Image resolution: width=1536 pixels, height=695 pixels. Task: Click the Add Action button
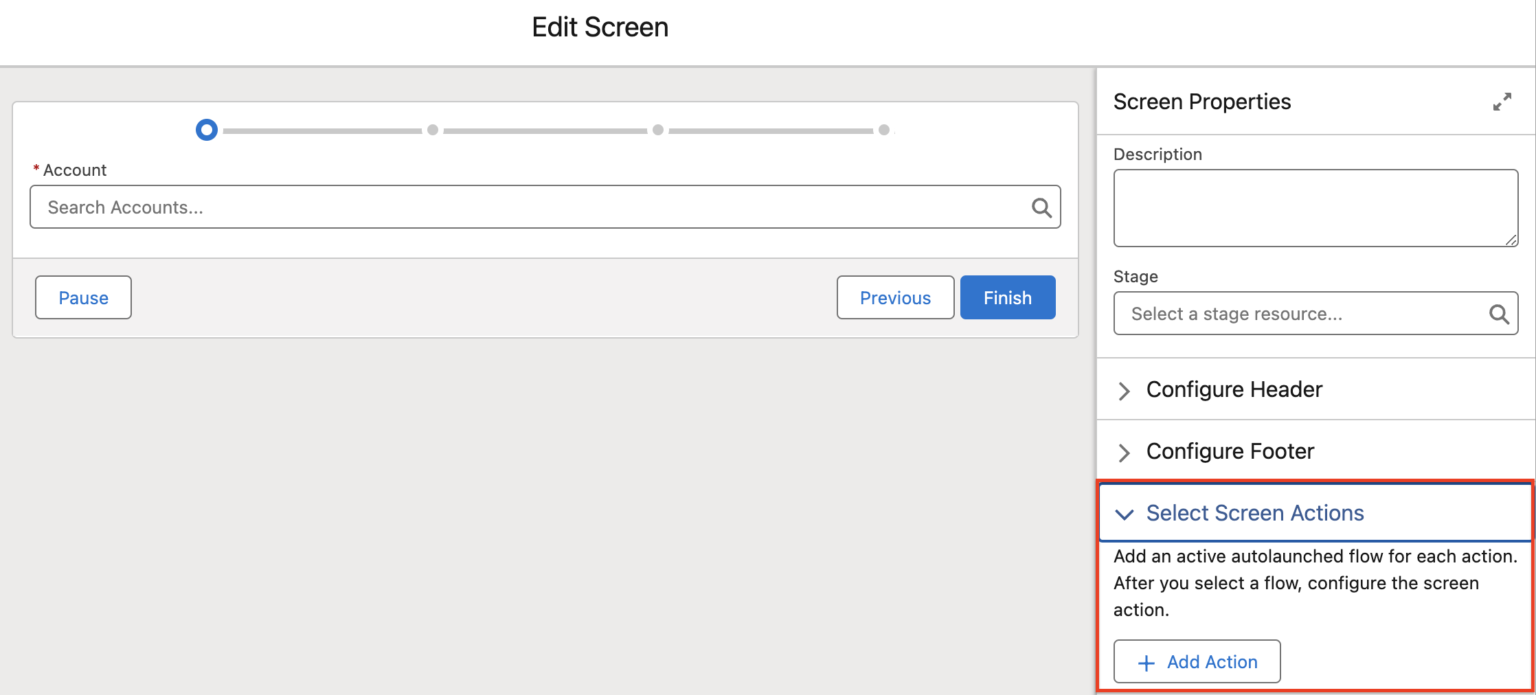1197,661
